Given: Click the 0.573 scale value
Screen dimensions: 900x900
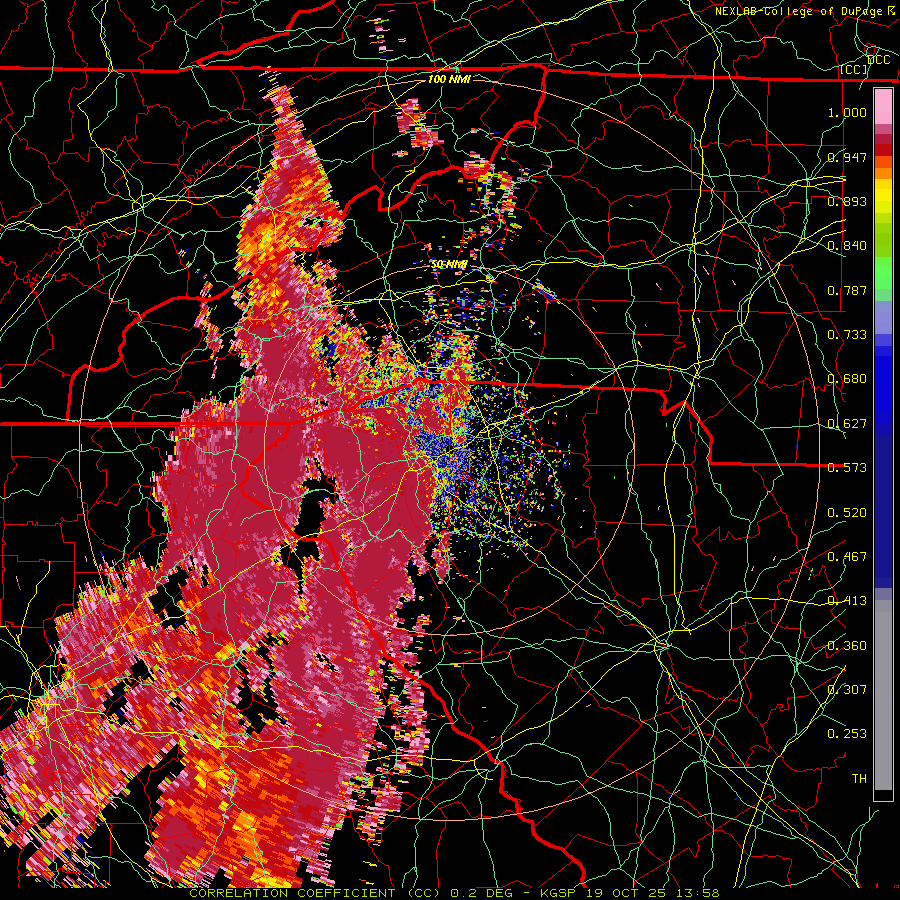Looking at the screenshot, I should pyautogui.click(x=847, y=468).
